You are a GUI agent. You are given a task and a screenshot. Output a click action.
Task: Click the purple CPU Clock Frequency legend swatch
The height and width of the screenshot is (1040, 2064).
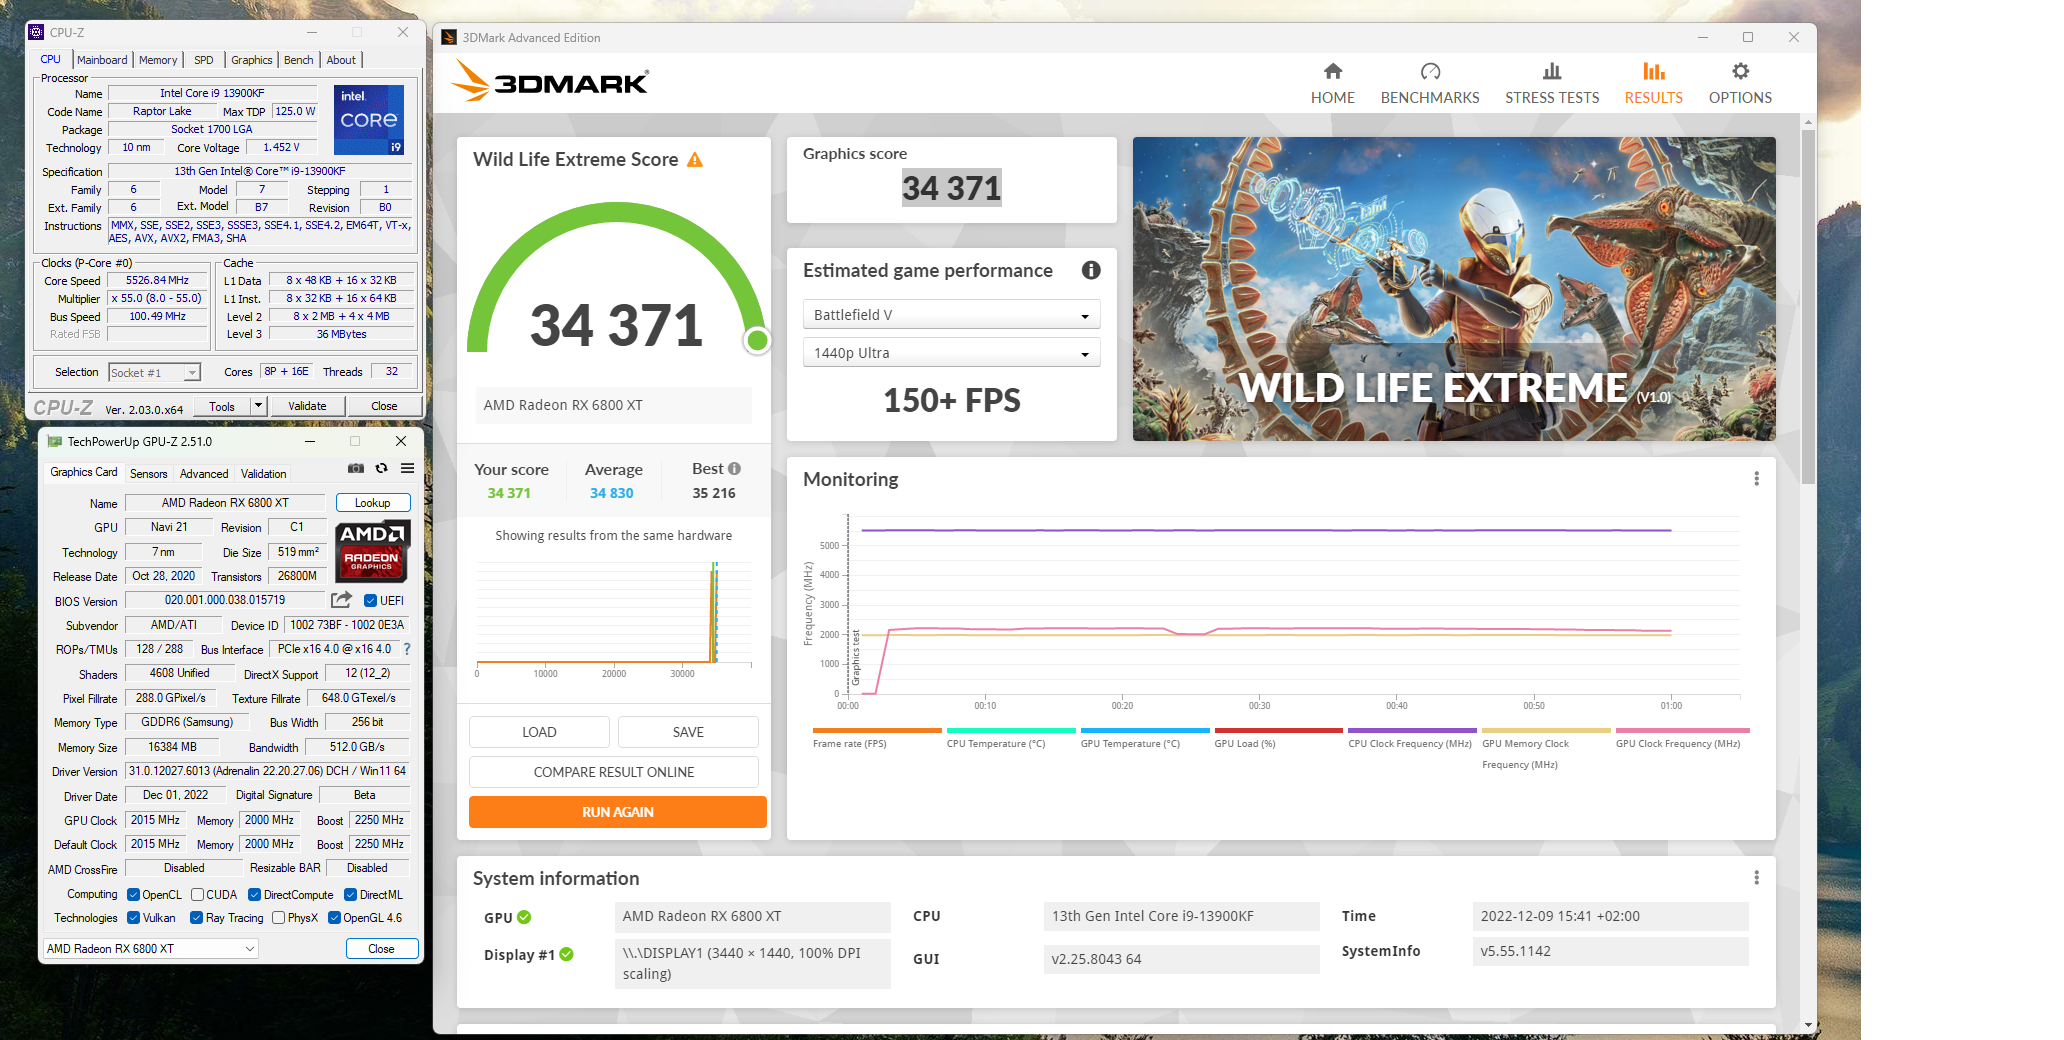tap(1412, 730)
